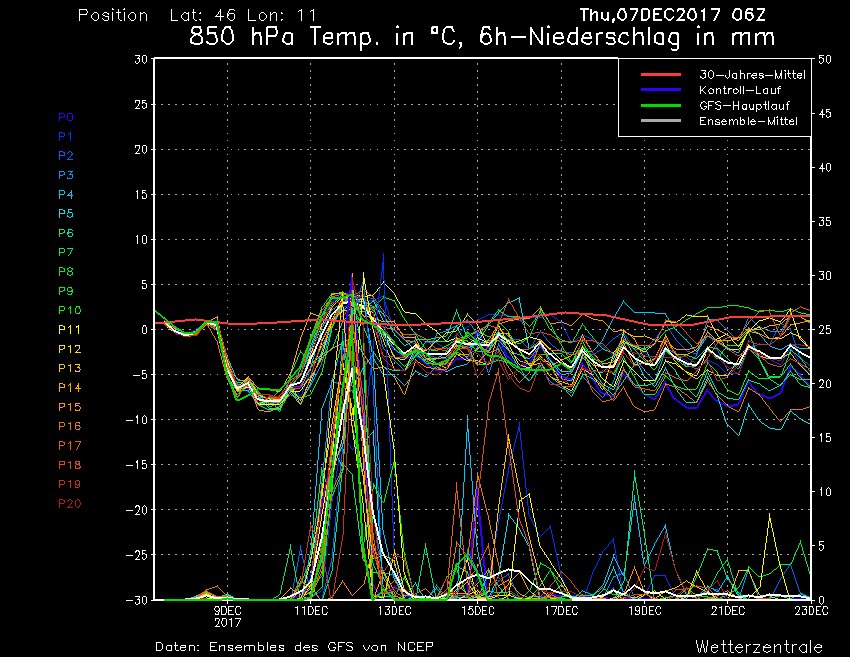The image size is (850, 657).
Task: Click the "Daten: Ensembles des GFS von NCEP" credit
Action: point(294,647)
